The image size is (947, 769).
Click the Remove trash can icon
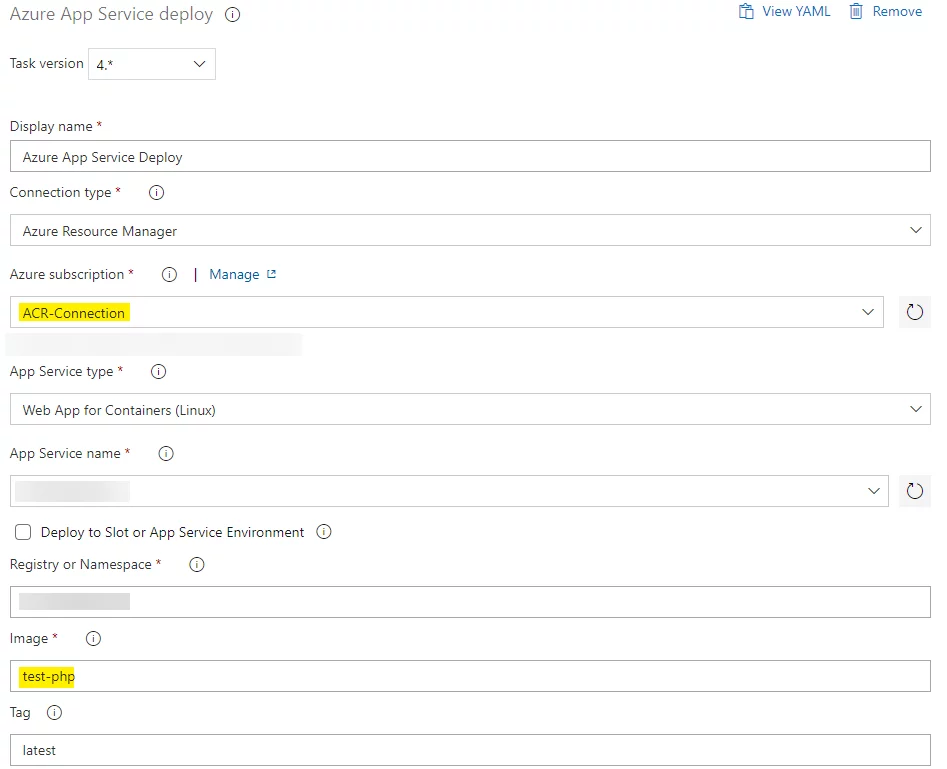(x=856, y=11)
